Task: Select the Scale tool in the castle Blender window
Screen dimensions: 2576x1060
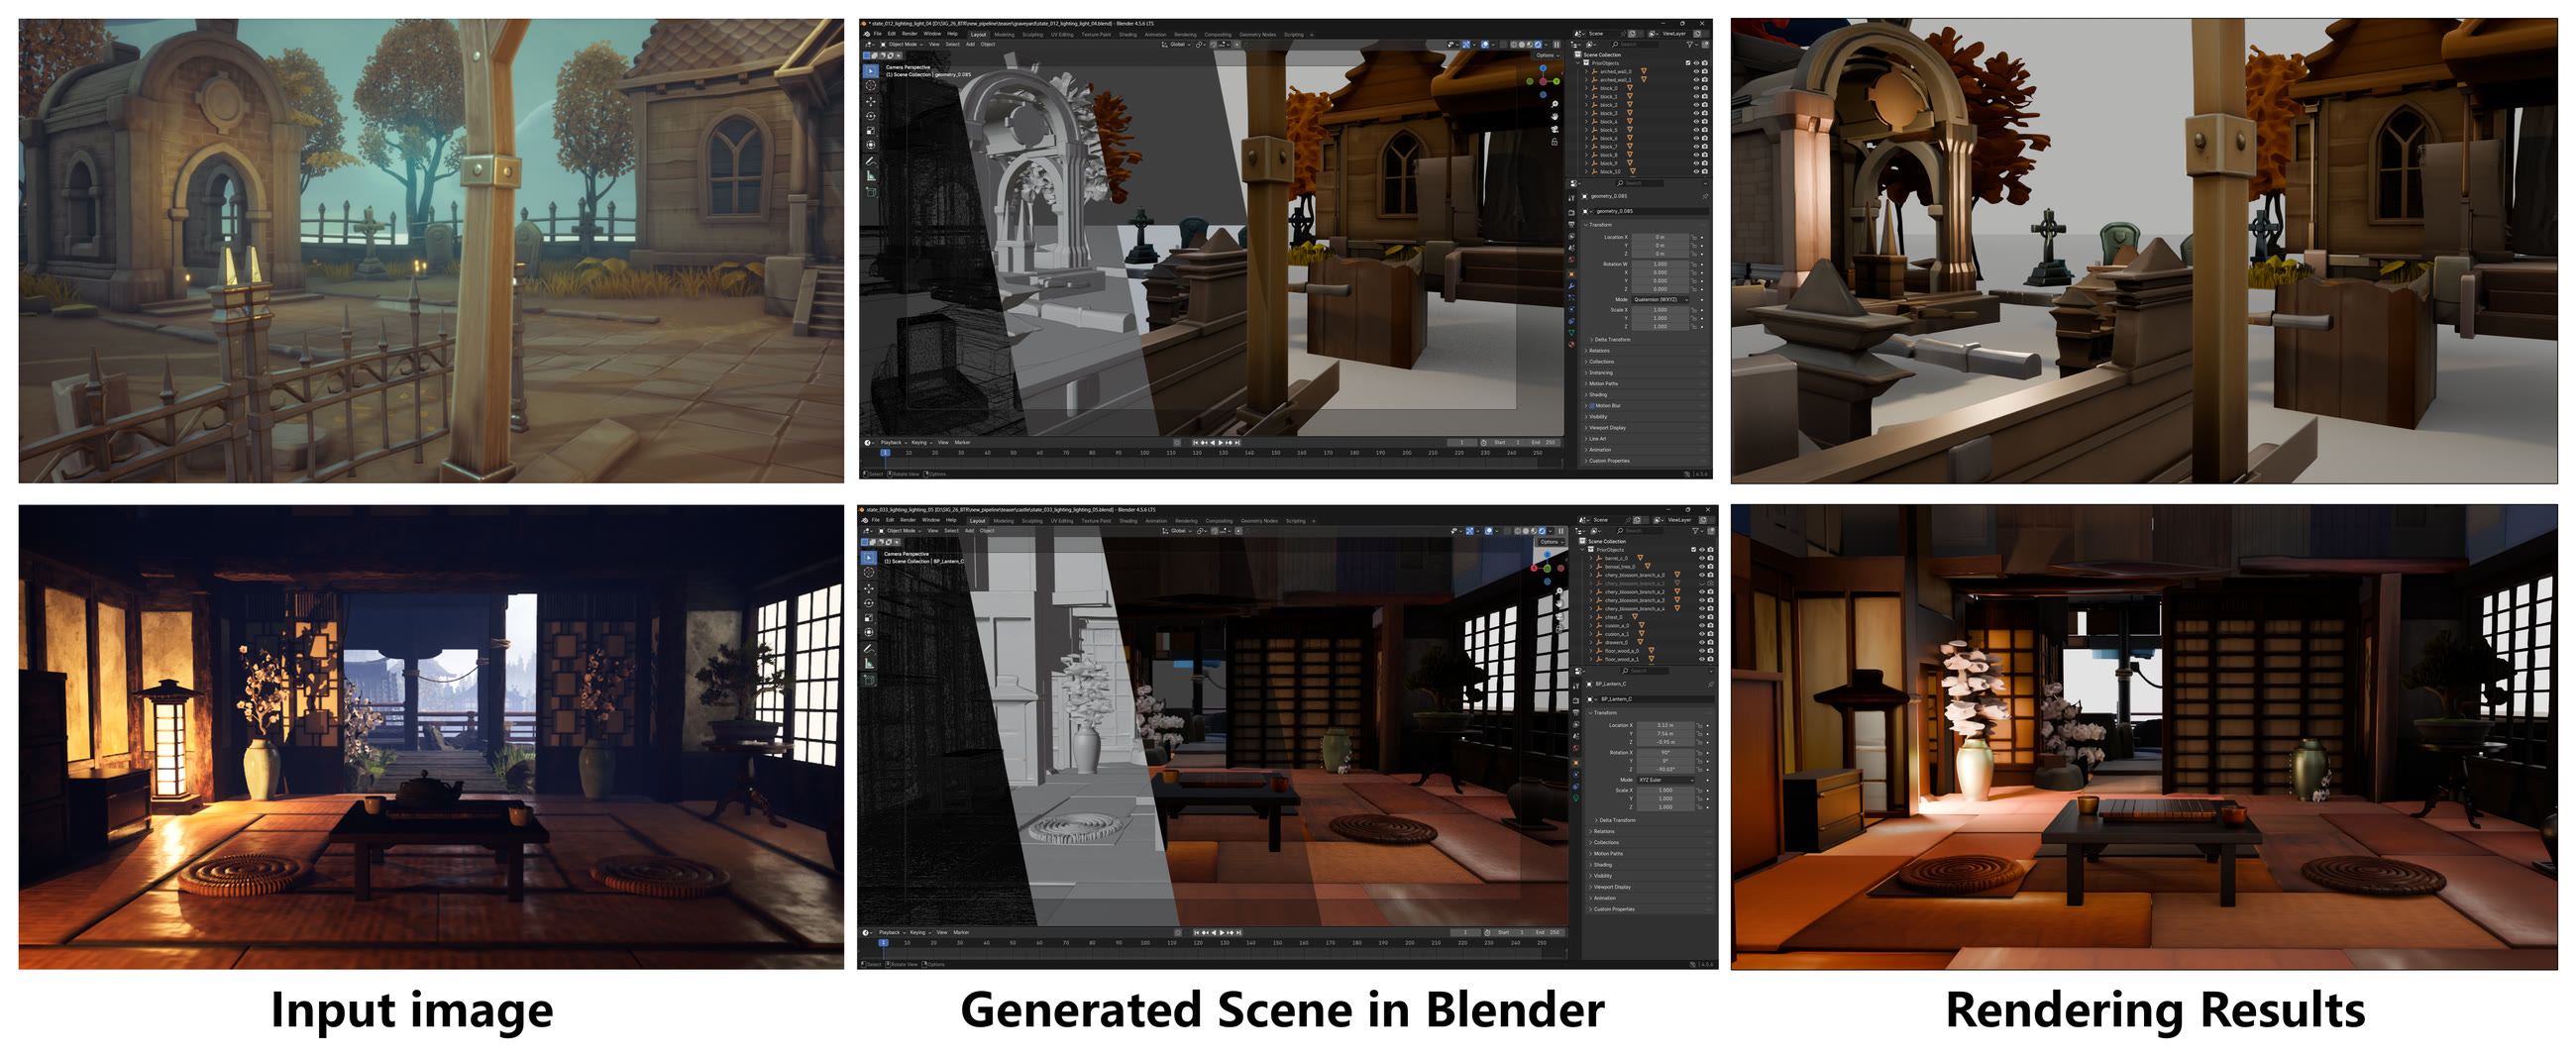Action: click(x=868, y=618)
